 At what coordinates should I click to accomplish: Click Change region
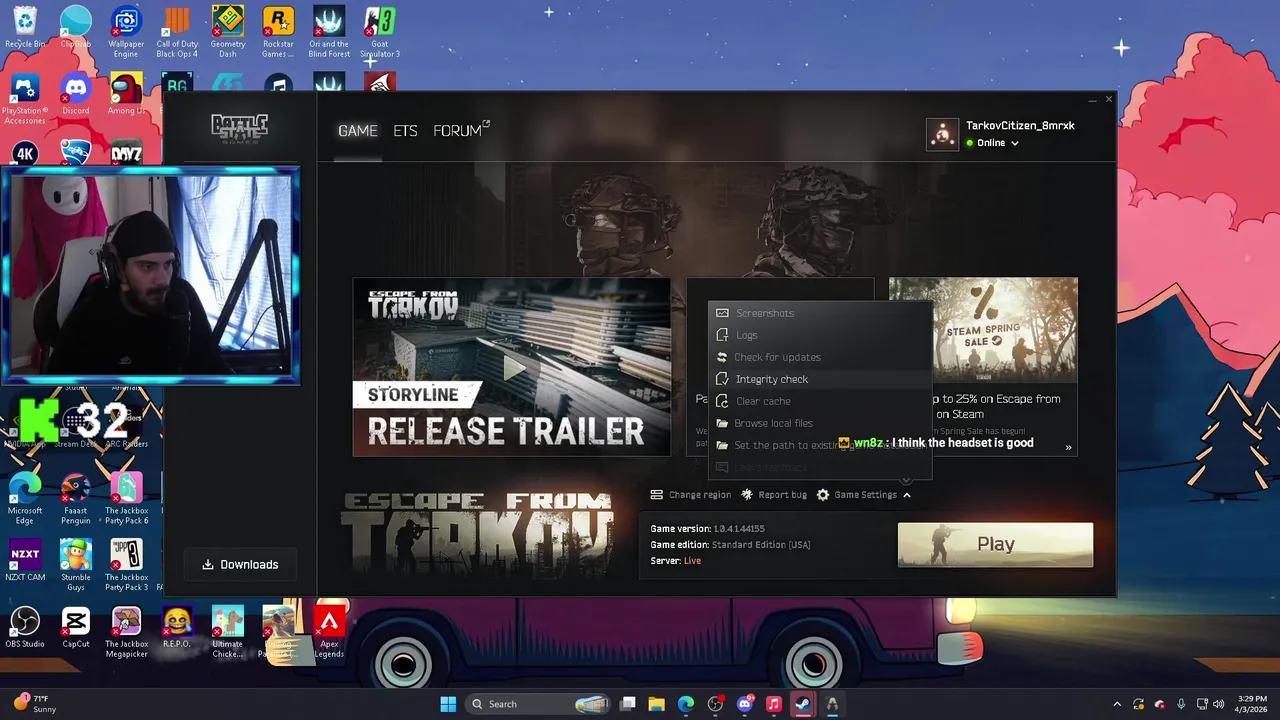tap(691, 495)
